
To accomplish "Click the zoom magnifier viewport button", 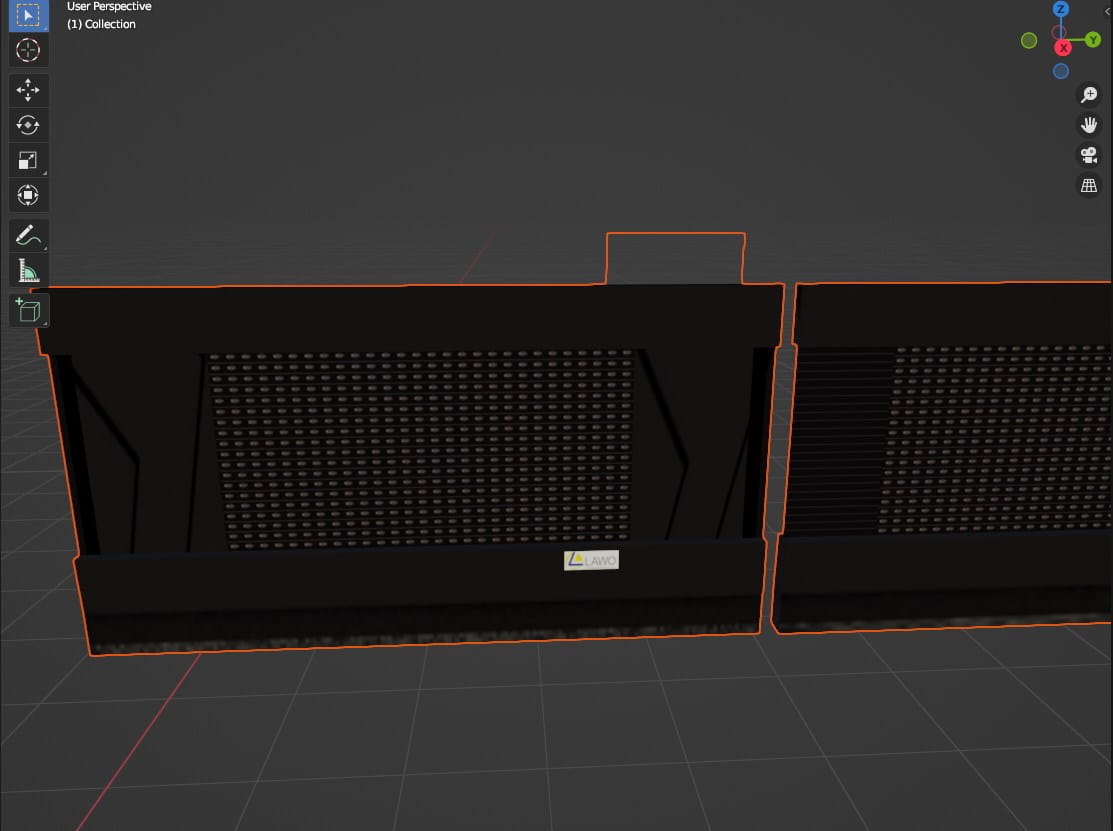I will 1089,94.
